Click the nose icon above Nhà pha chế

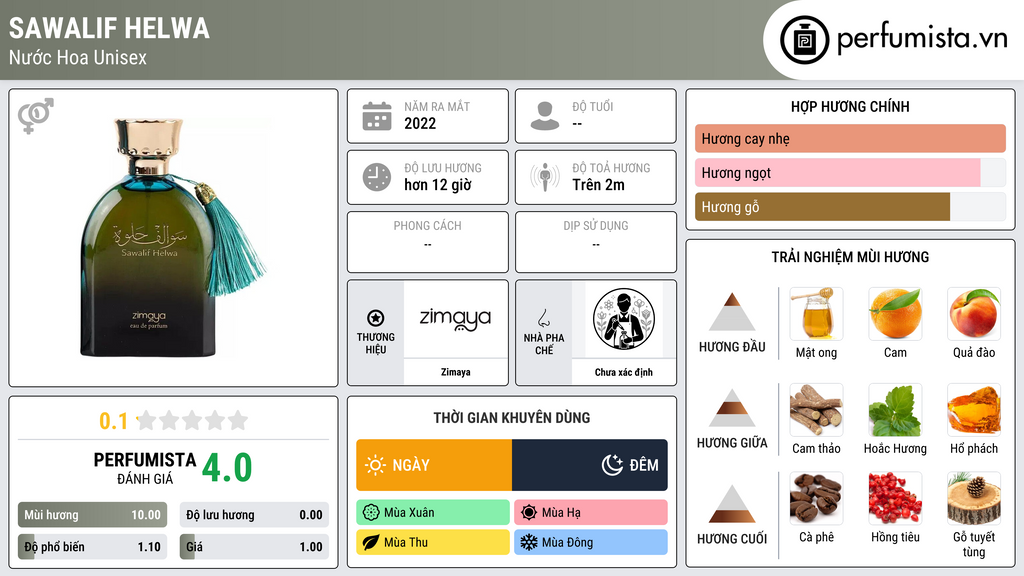[543, 318]
